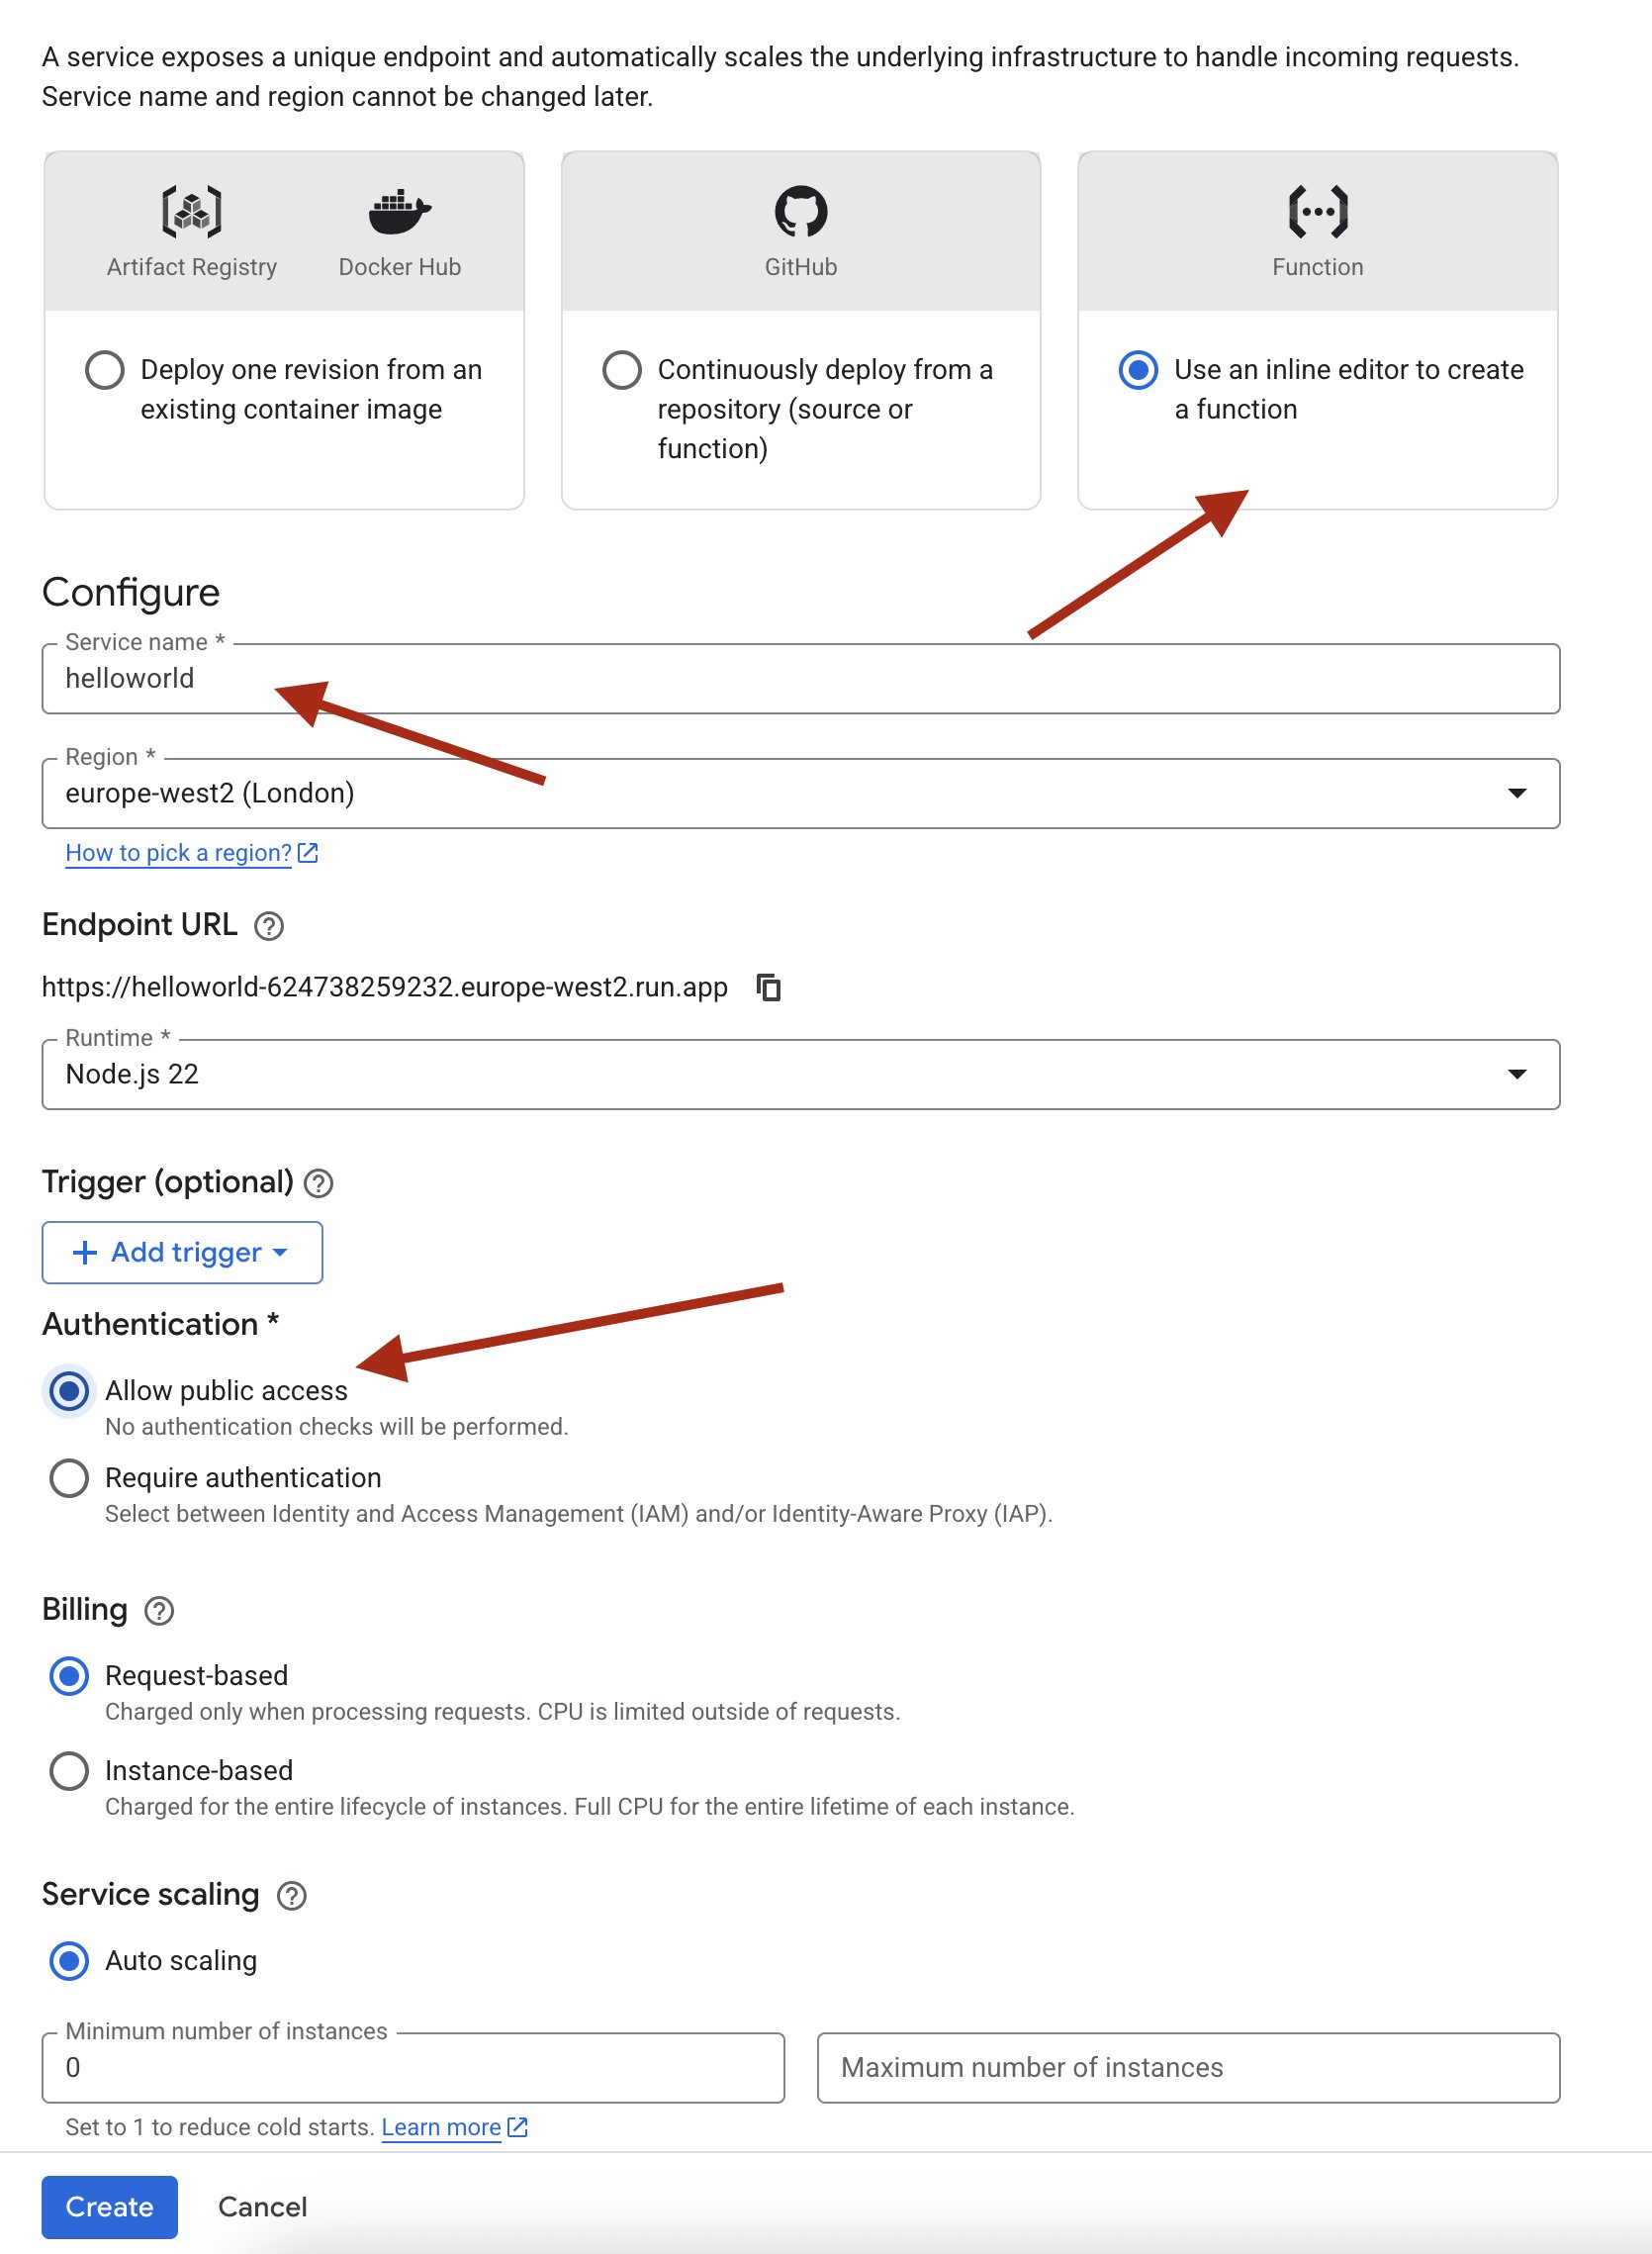Image resolution: width=1652 pixels, height=2254 pixels.
Task: Select deploy from existing container image
Action: point(105,369)
